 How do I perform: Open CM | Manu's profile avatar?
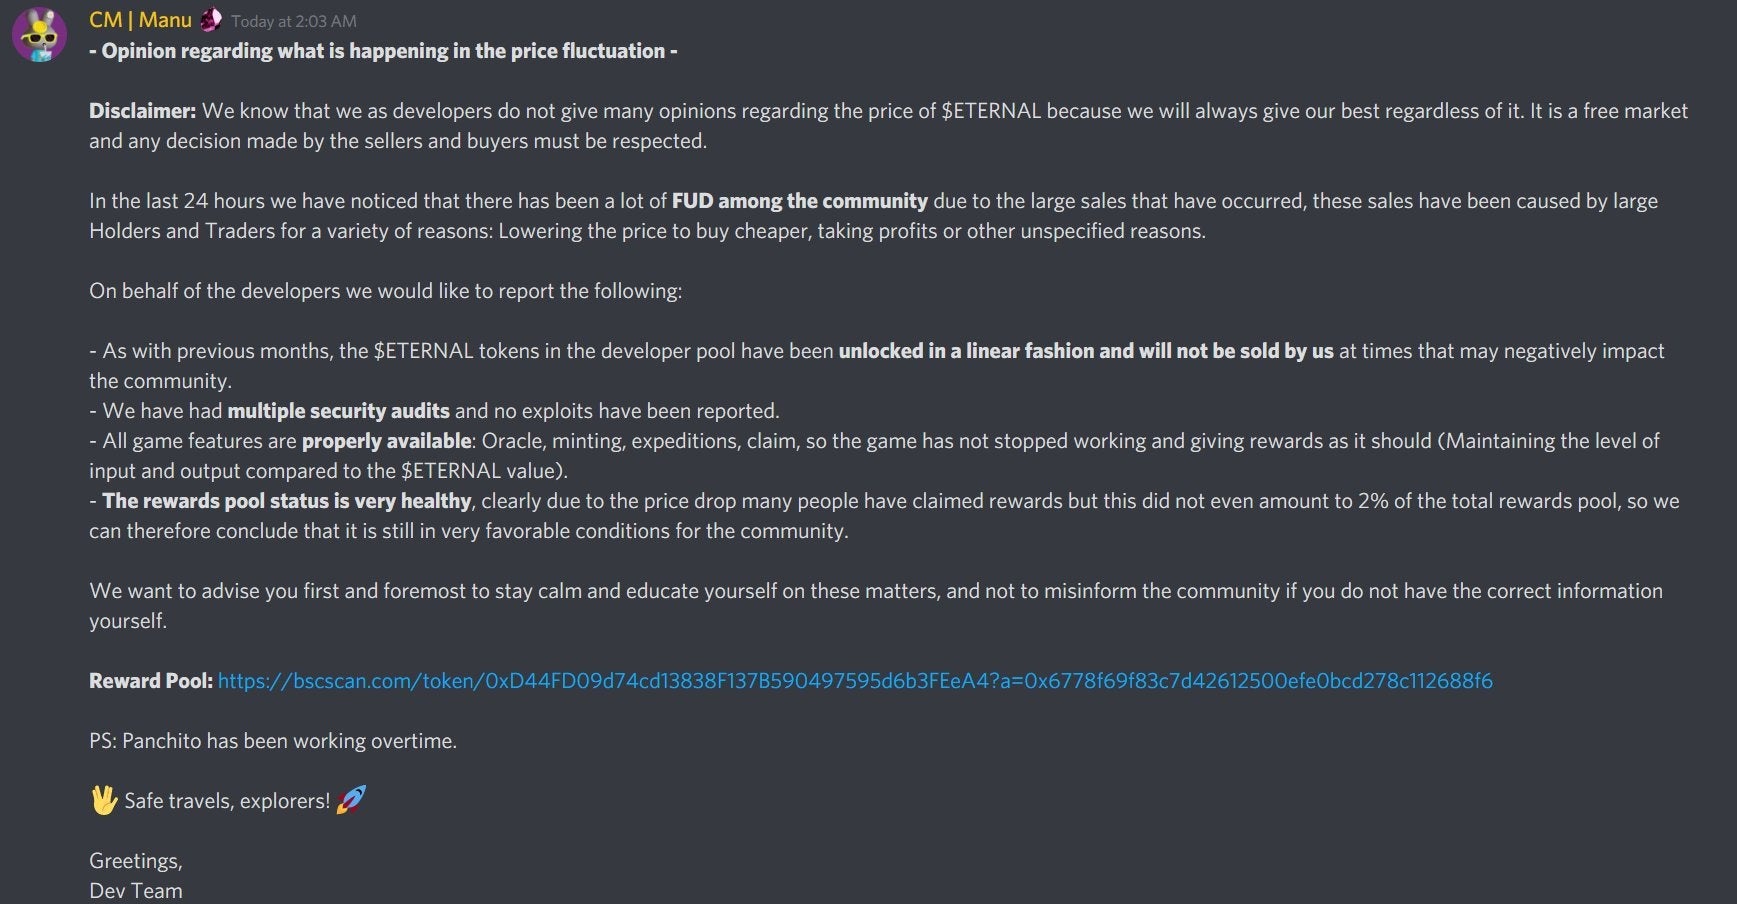click(39, 35)
